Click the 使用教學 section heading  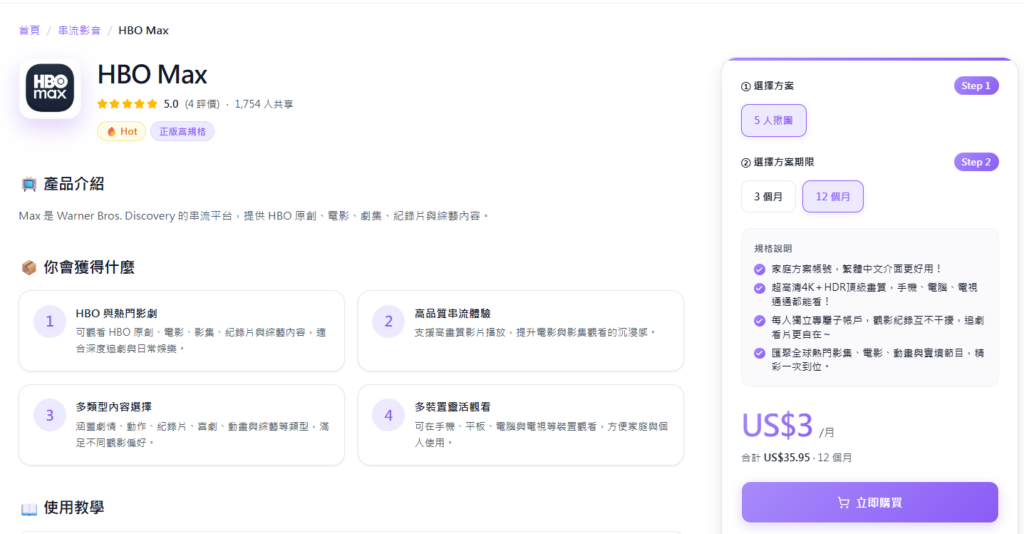74,507
